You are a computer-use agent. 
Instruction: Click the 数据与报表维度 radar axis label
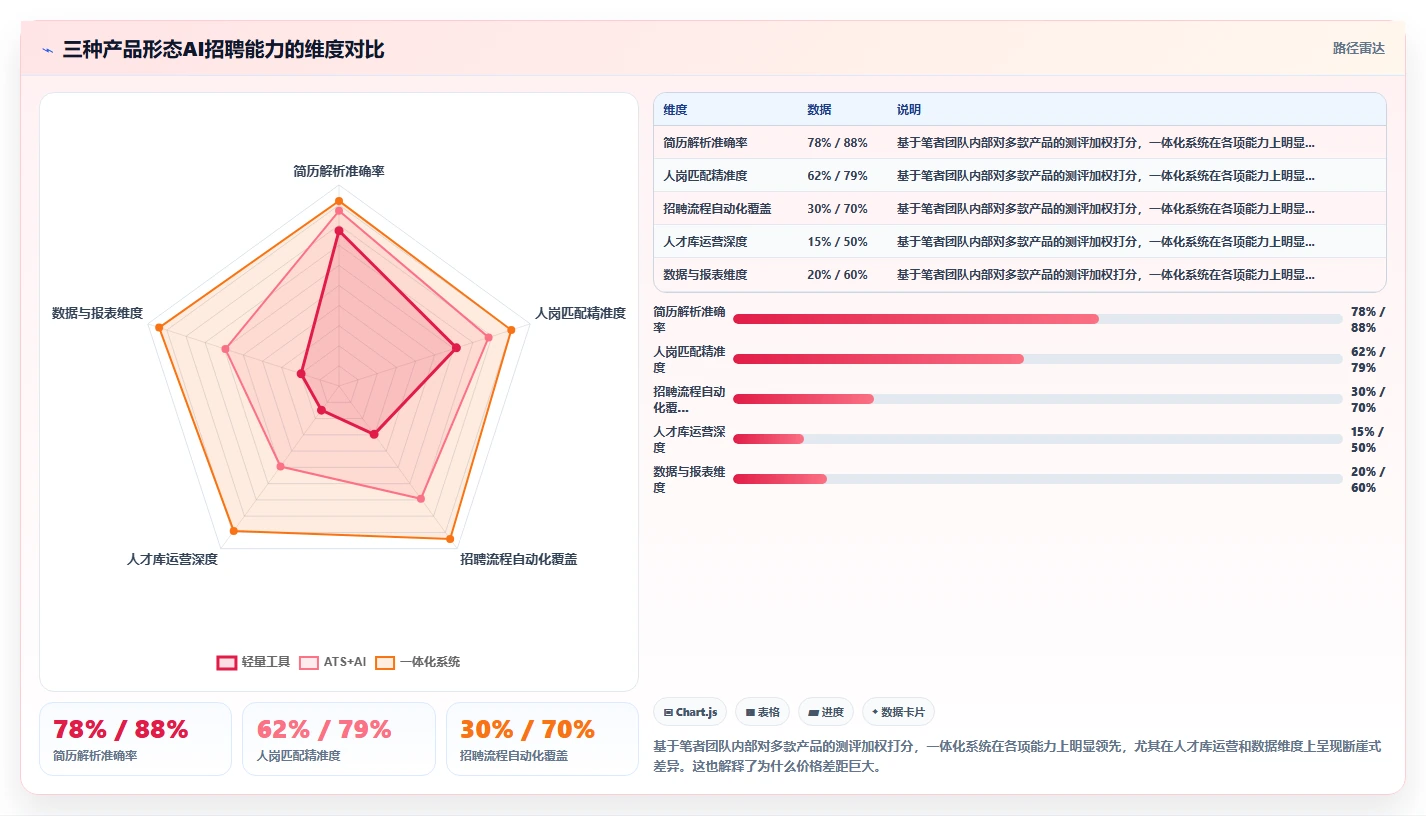click(97, 314)
